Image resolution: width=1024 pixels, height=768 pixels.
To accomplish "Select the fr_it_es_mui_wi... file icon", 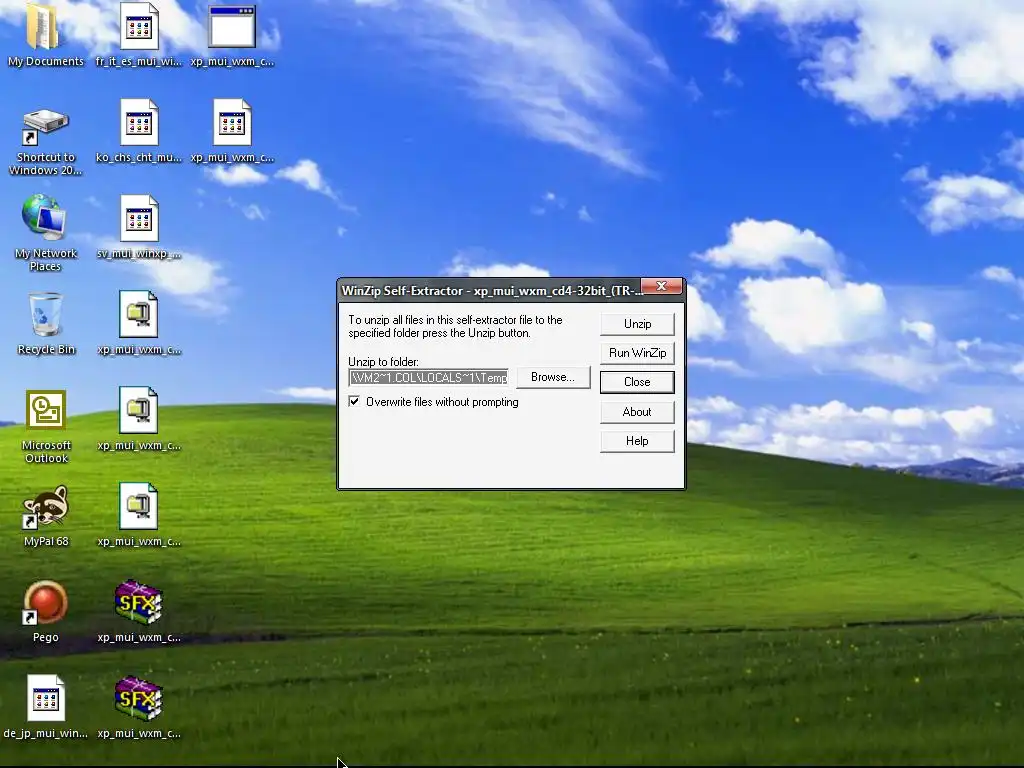I will [x=138, y=26].
